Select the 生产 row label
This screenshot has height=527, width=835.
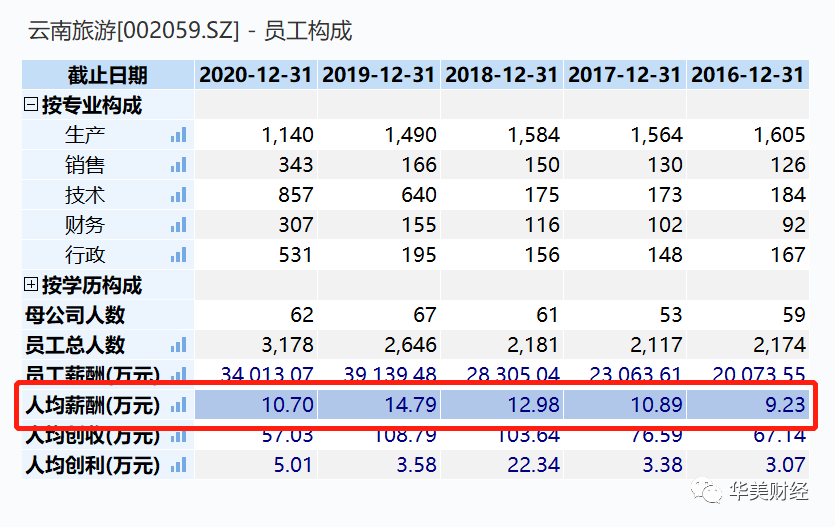click(85, 135)
